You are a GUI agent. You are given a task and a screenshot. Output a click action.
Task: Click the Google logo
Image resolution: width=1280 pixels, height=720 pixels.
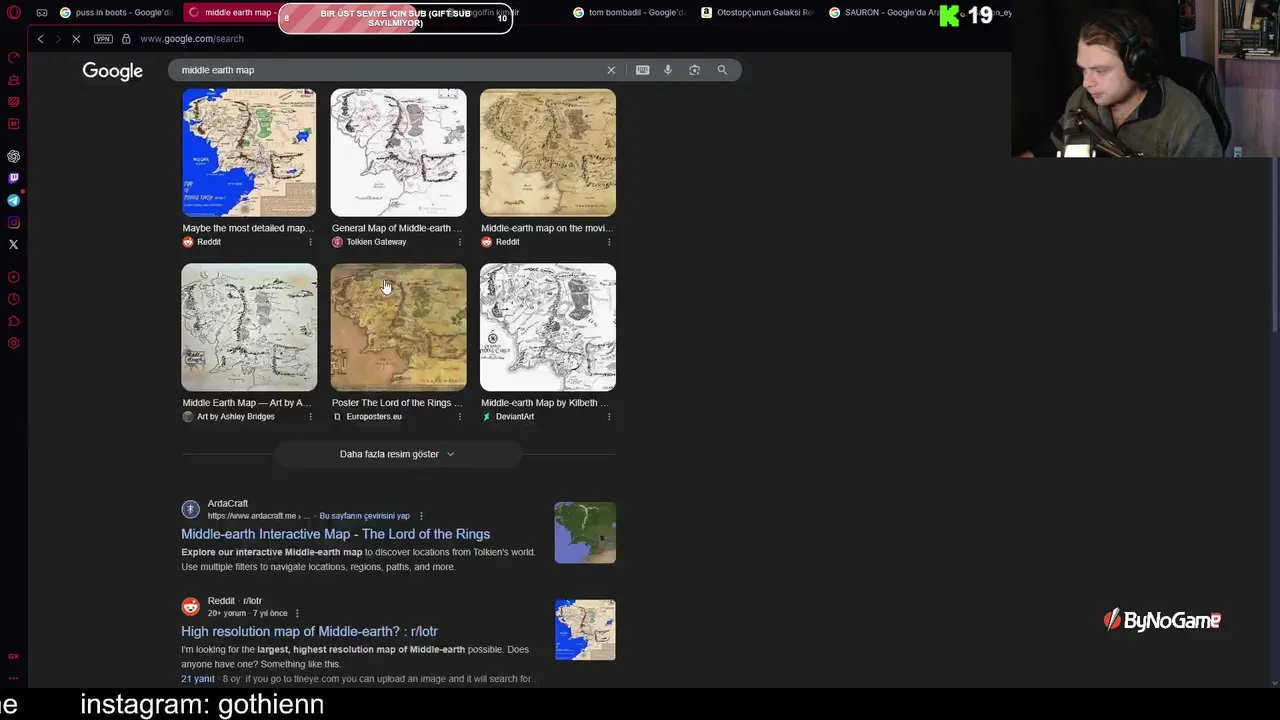tap(113, 71)
